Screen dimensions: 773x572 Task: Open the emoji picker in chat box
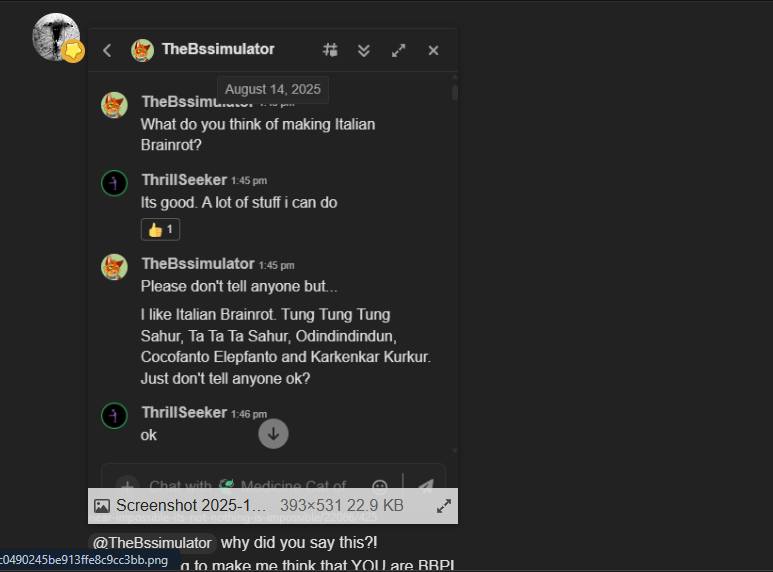380,486
